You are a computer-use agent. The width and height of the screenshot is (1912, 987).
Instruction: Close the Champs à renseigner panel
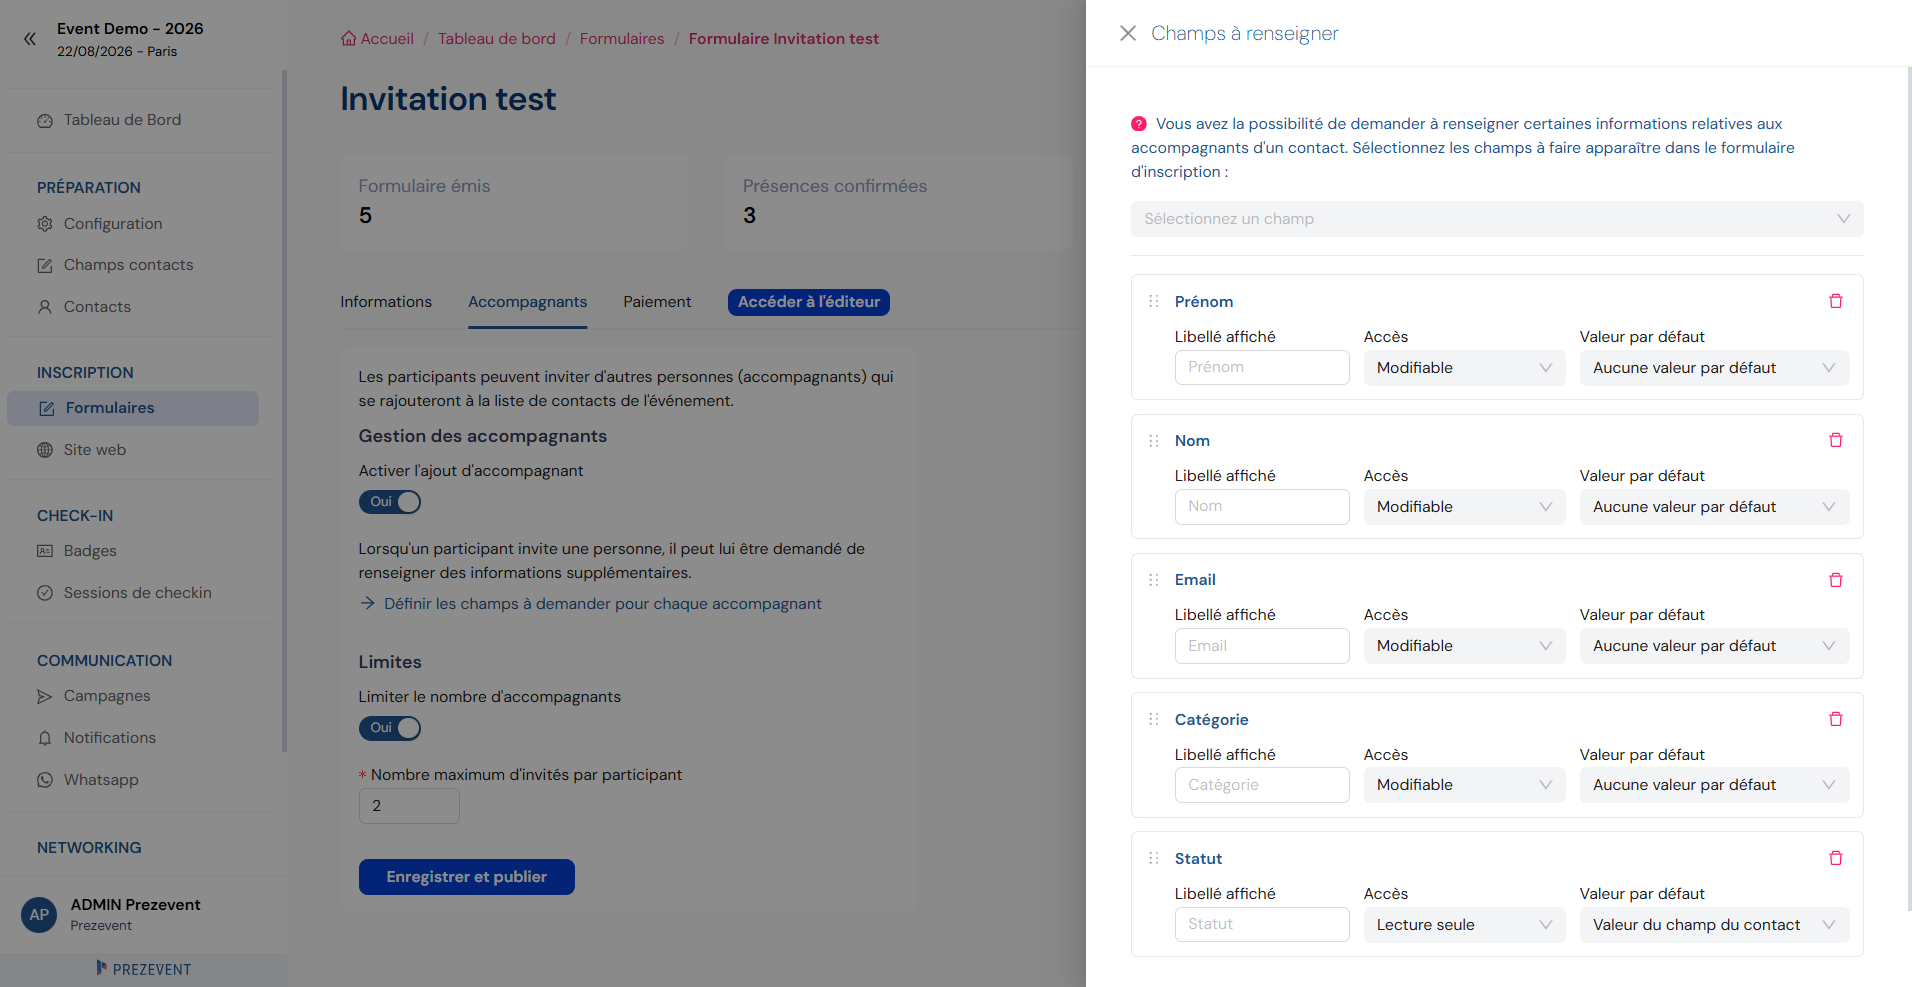coord(1128,33)
